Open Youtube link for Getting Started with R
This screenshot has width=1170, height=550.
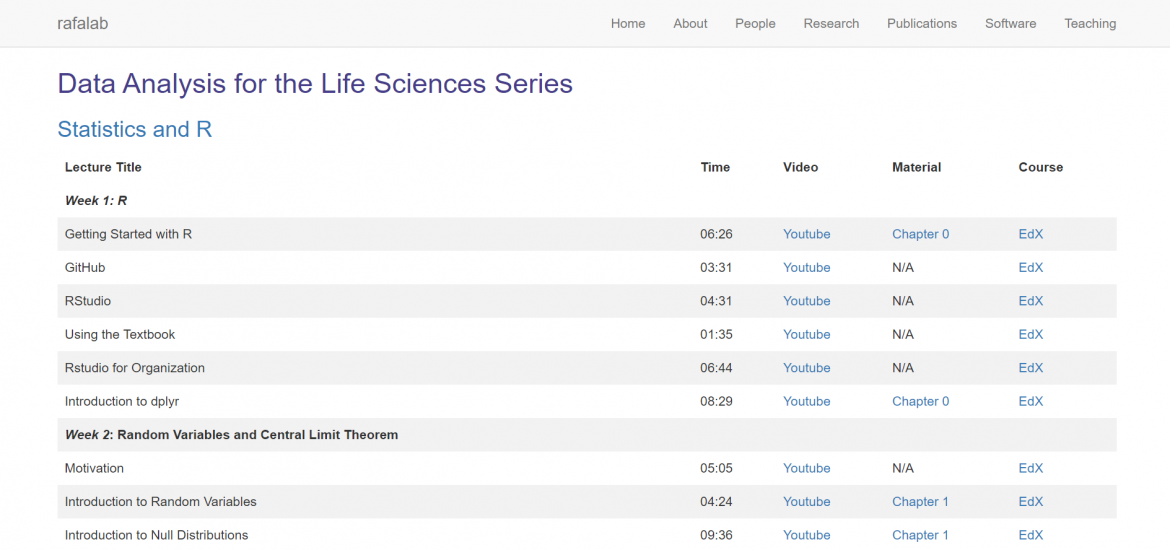point(806,234)
